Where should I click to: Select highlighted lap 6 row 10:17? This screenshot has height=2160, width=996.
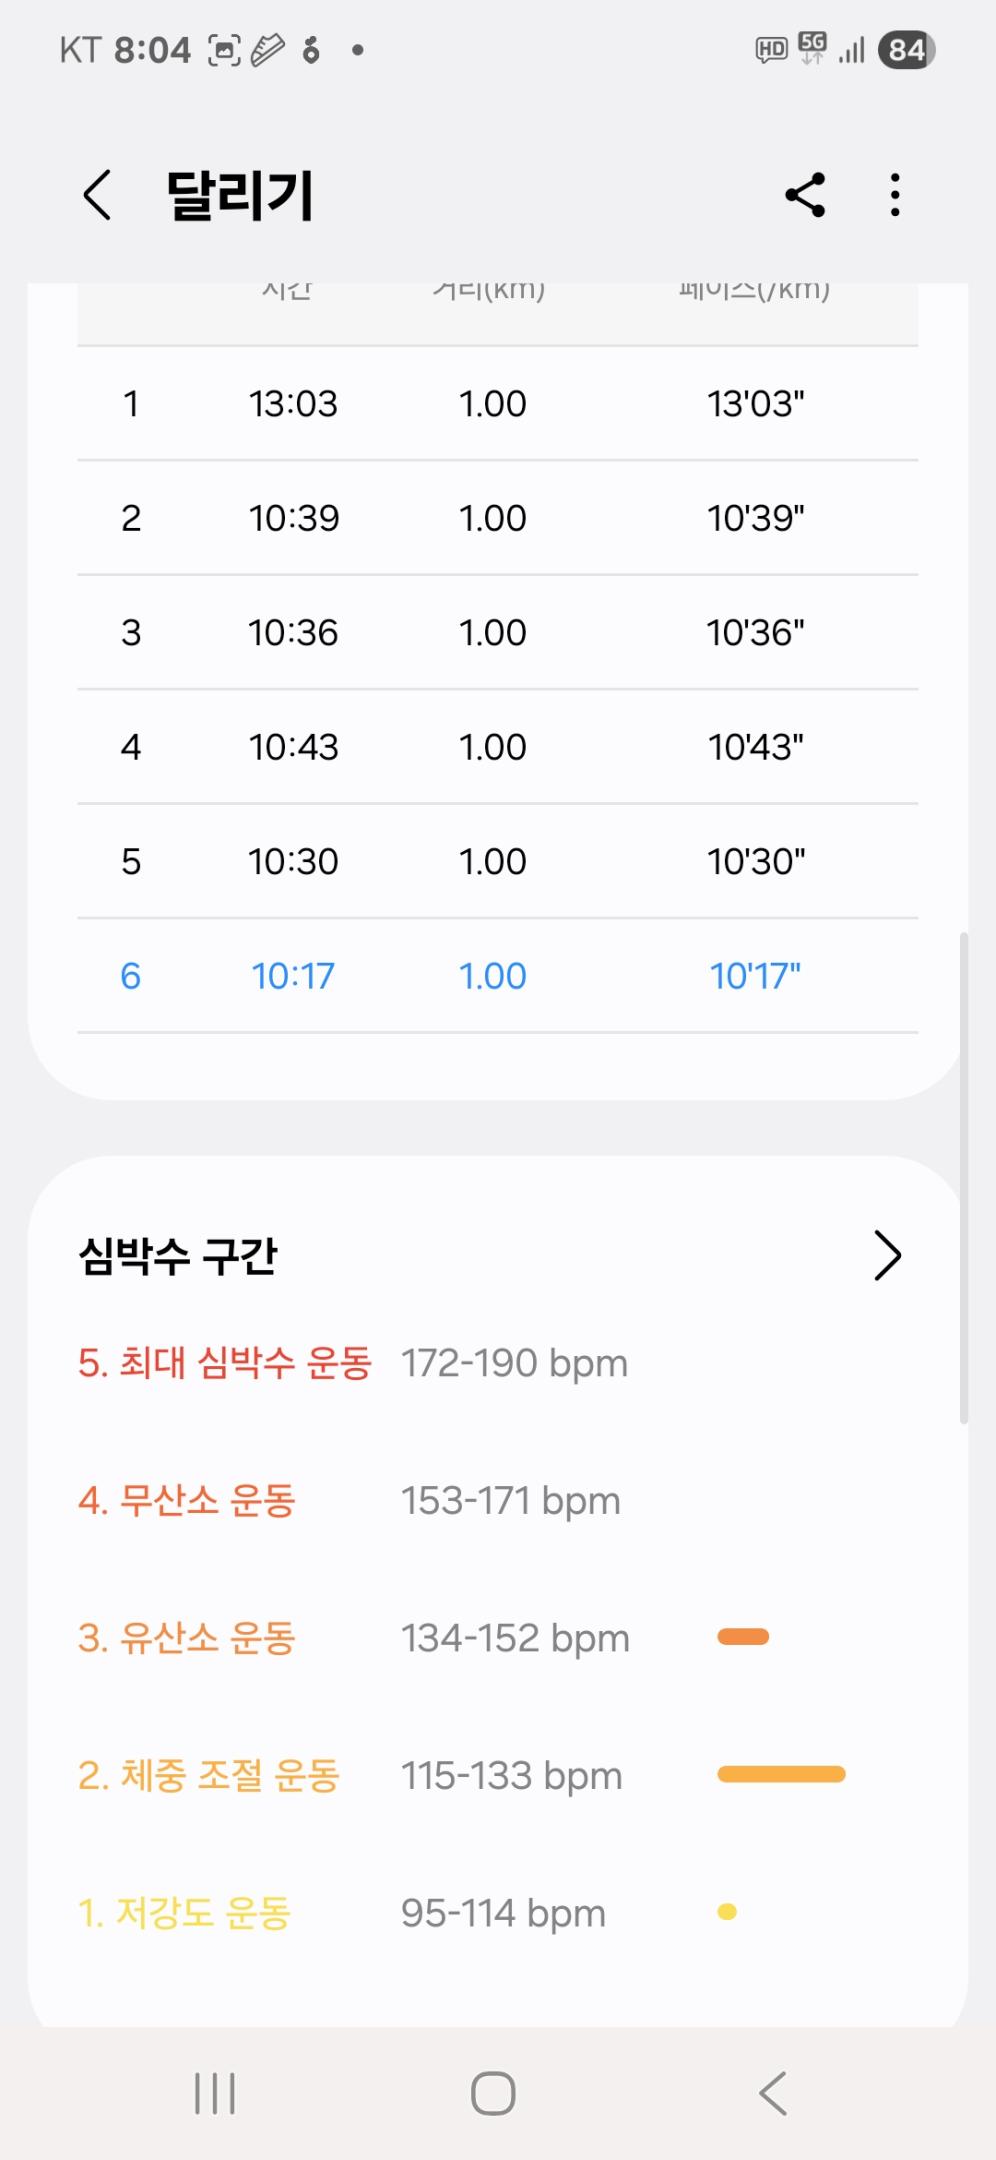pyautogui.click(x=497, y=976)
